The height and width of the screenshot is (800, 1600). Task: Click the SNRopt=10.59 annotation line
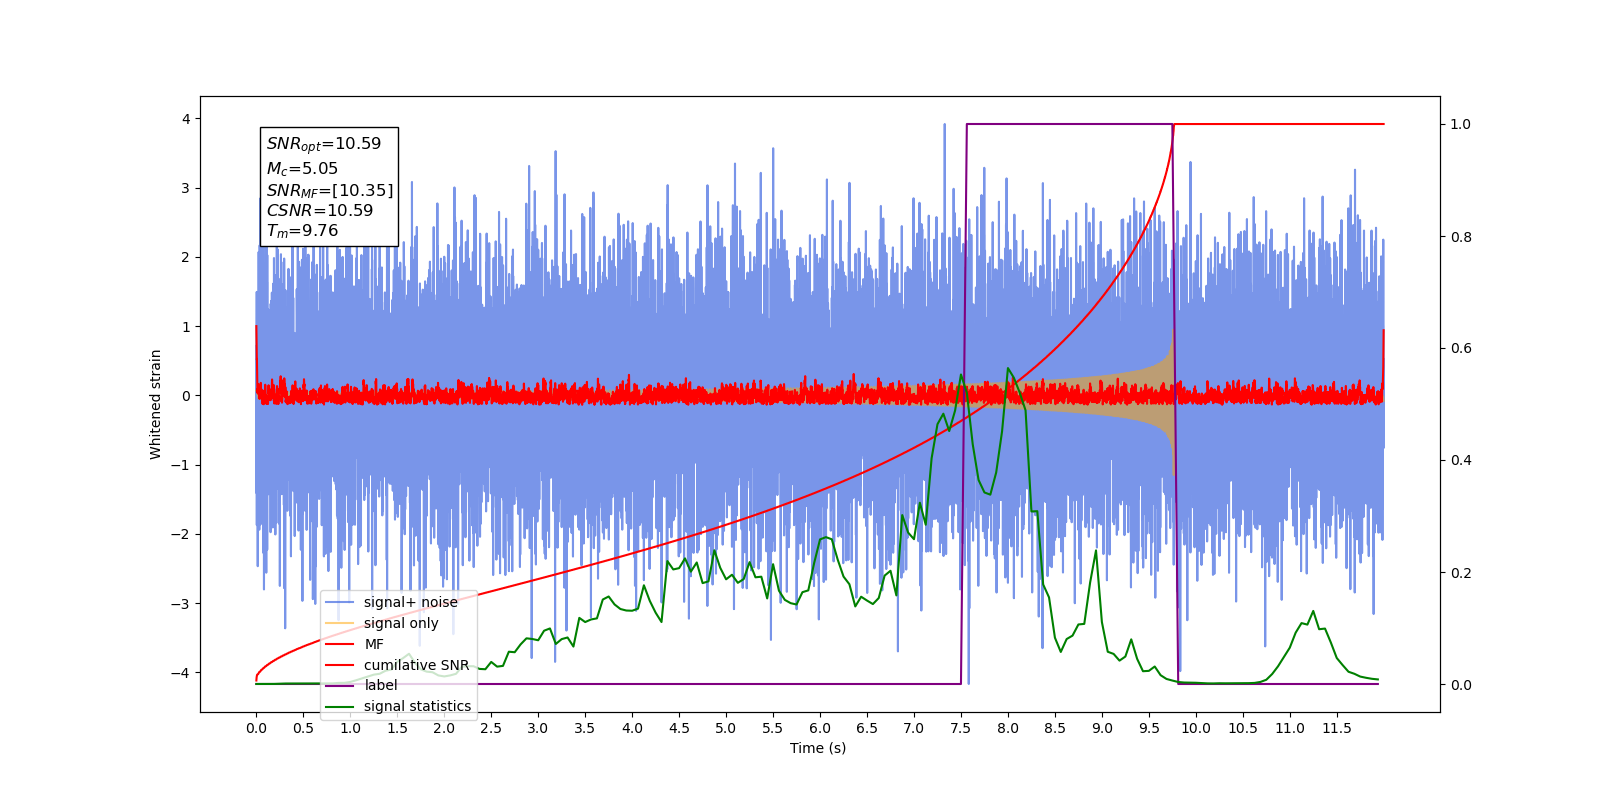(324, 144)
